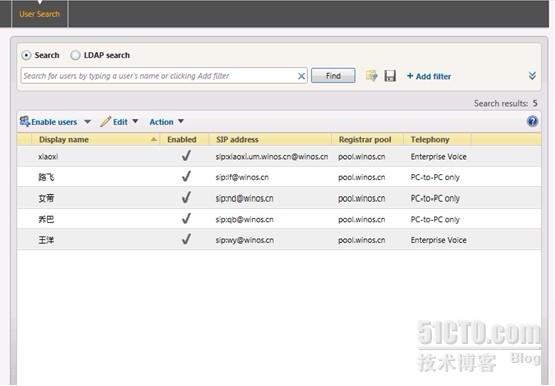Screen dimensions: 555x386
Task: Click the save query floppy disk icon
Action: [390, 76]
